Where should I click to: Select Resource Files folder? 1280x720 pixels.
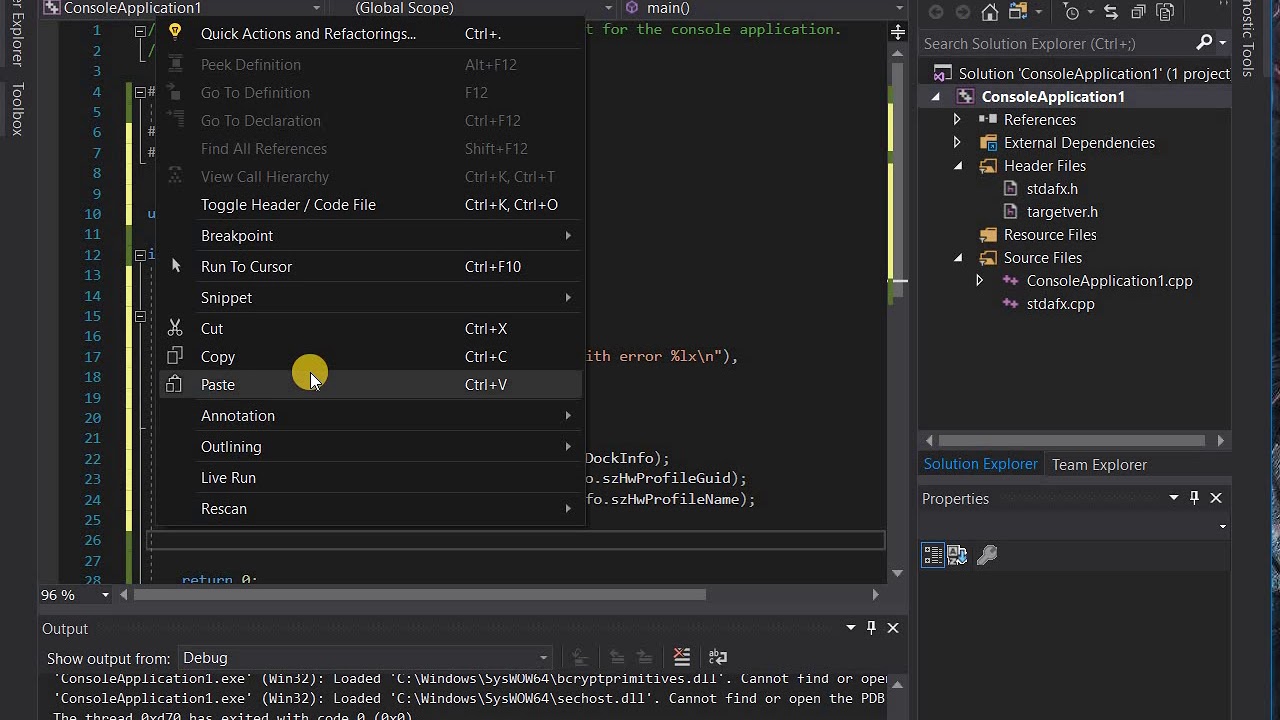click(1050, 234)
